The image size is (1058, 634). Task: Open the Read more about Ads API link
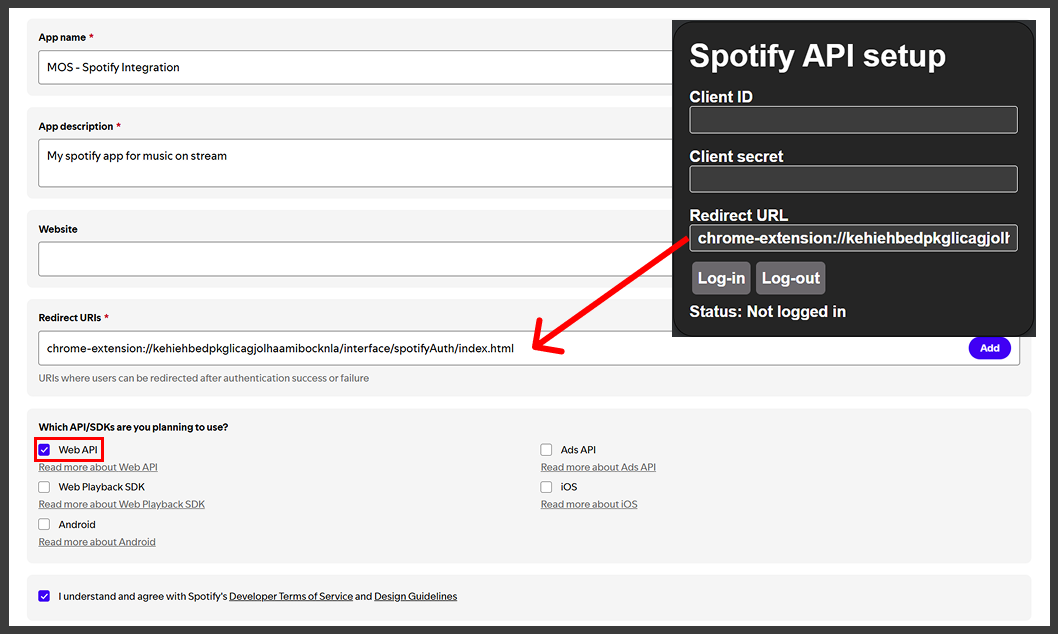[598, 467]
